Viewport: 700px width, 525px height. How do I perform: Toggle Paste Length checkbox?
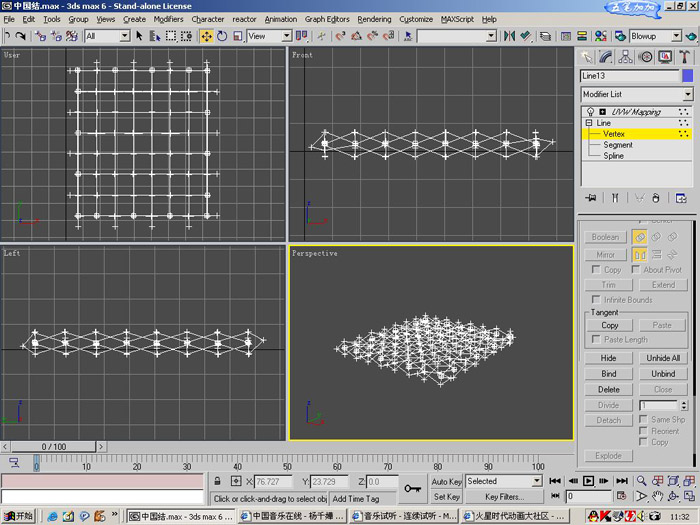(x=596, y=339)
